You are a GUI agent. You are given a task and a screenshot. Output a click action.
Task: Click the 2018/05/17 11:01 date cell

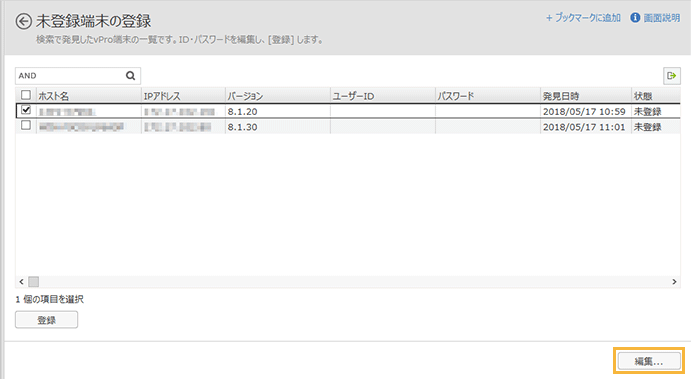(x=586, y=127)
